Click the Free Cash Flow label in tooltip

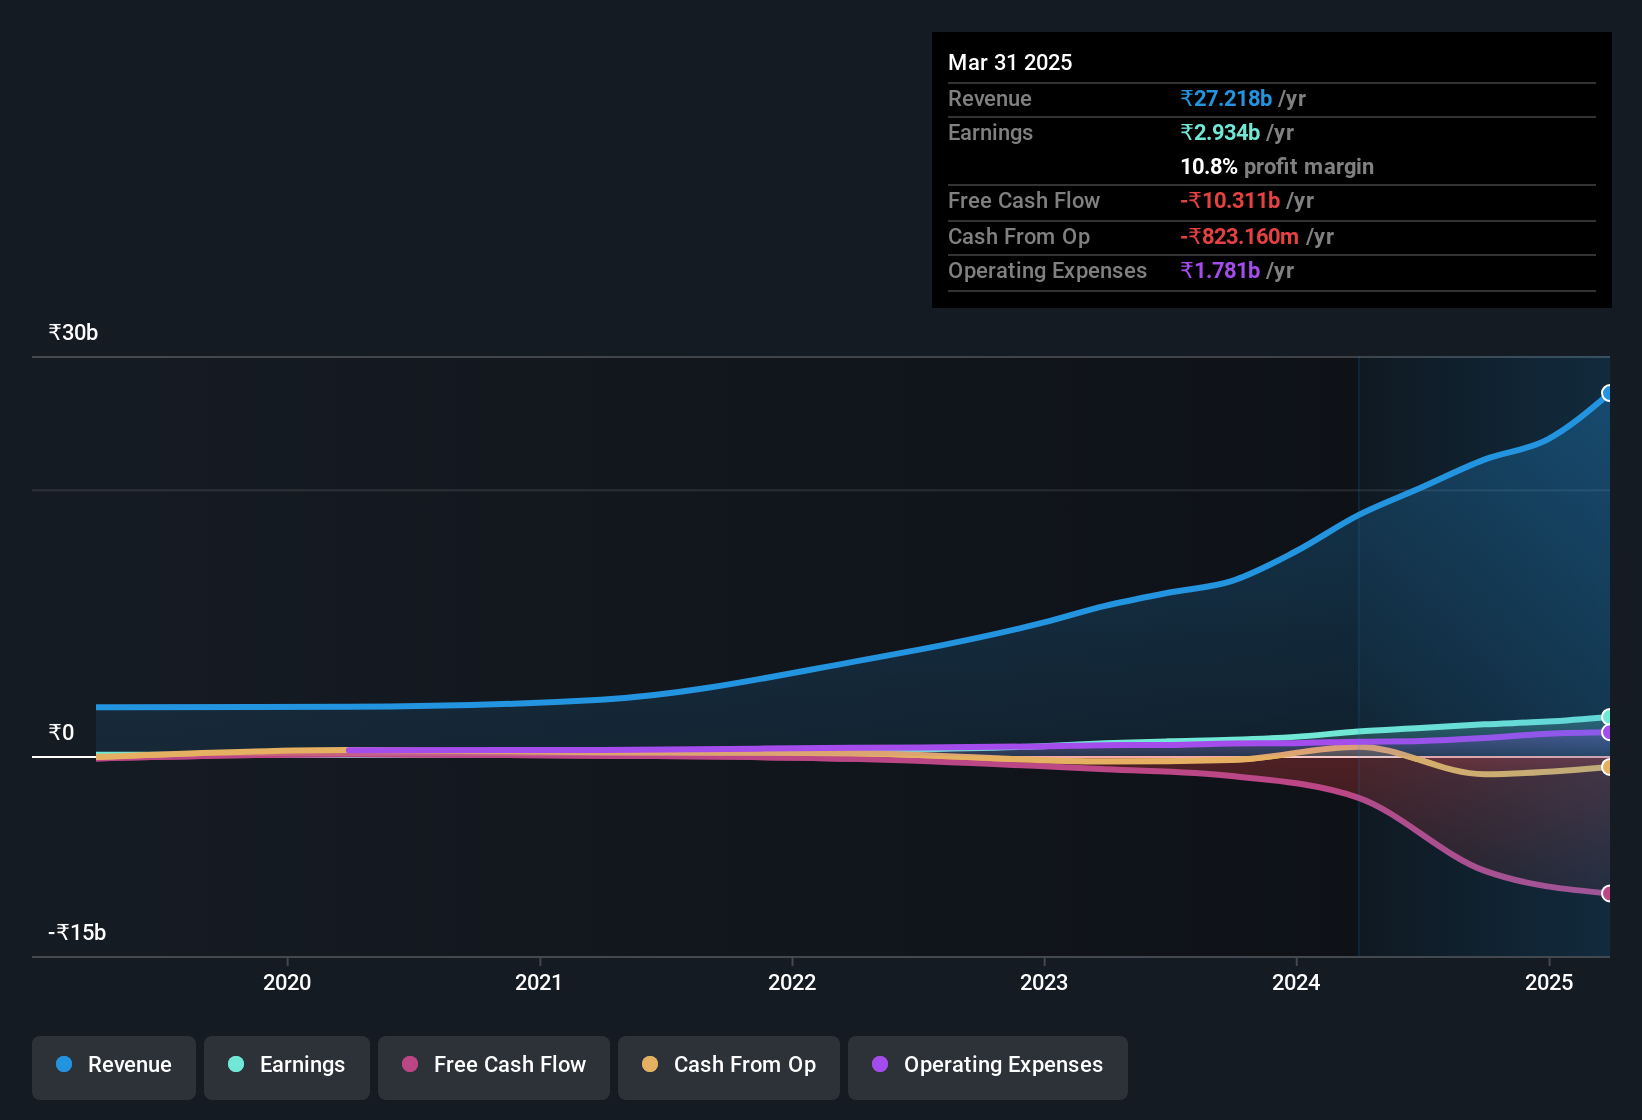(1024, 200)
